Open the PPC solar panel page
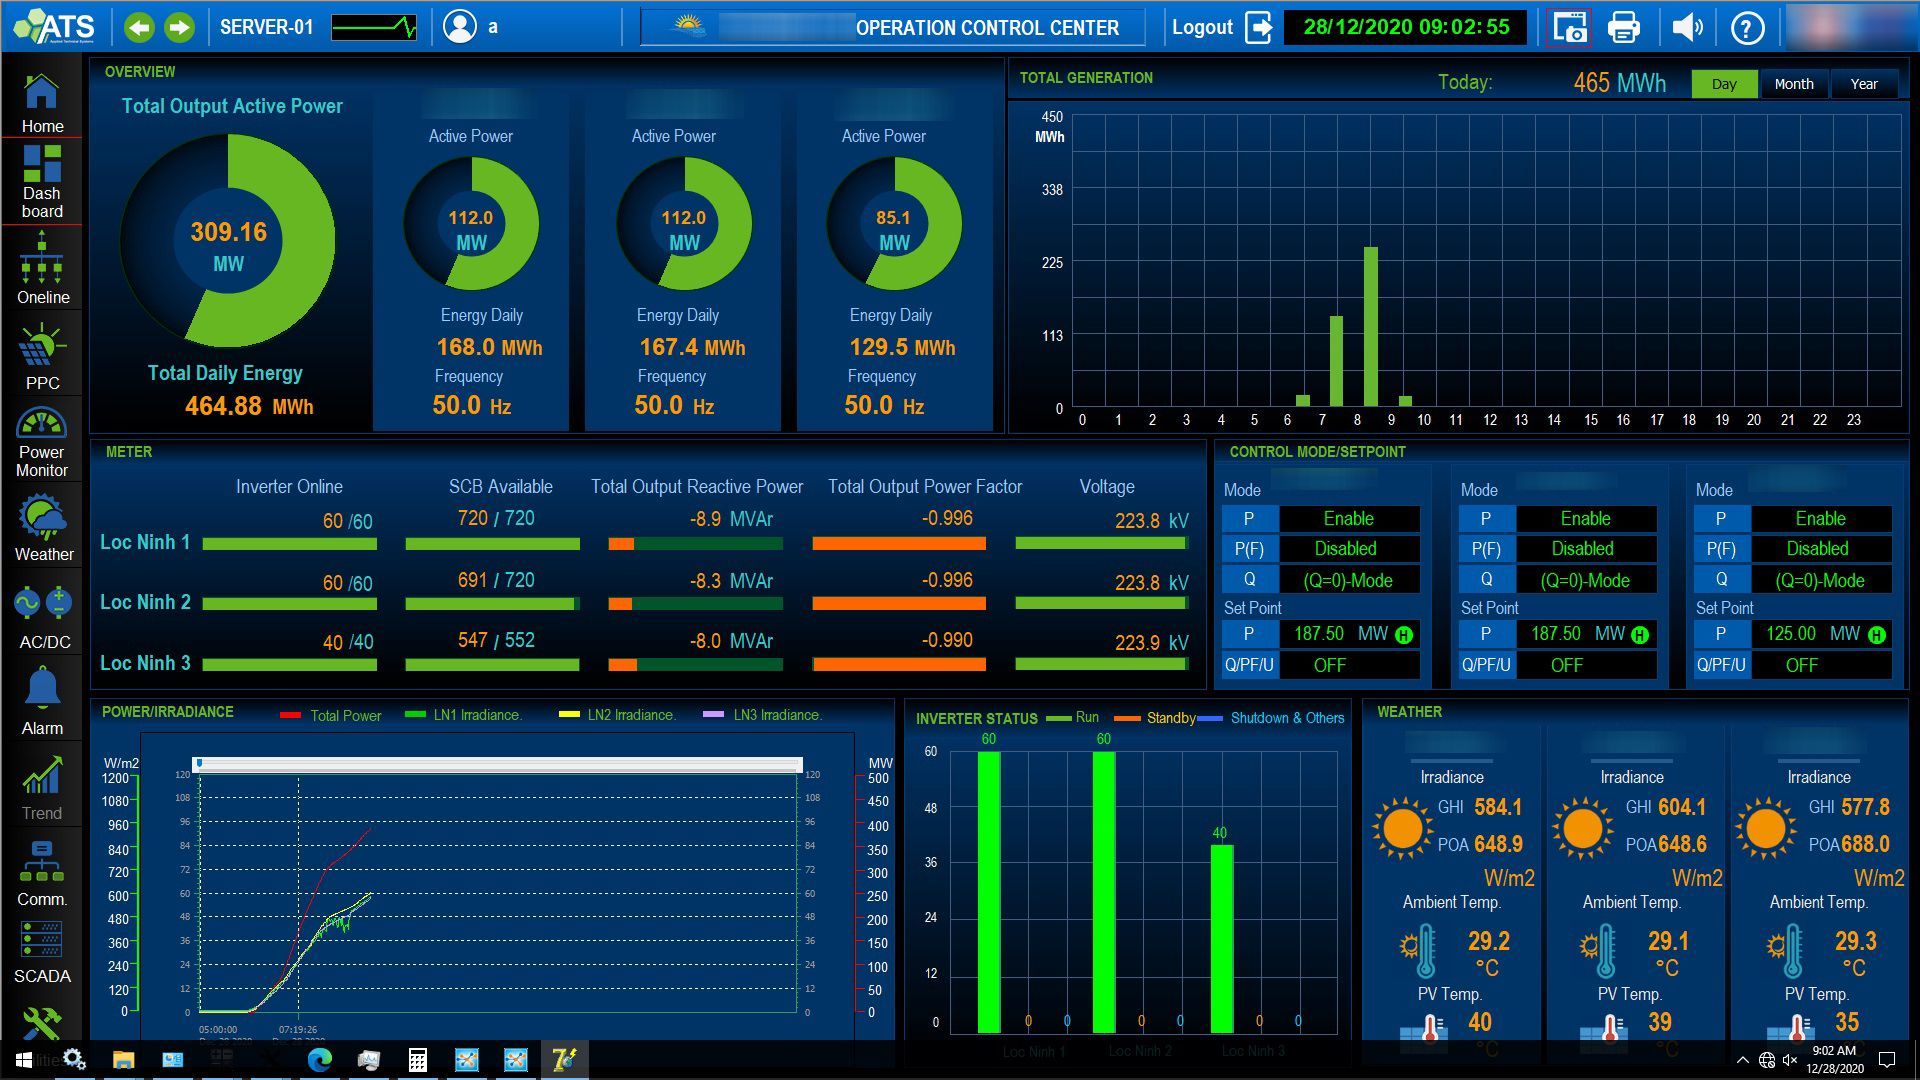Viewport: 1920px width, 1080px height. coord(42,356)
